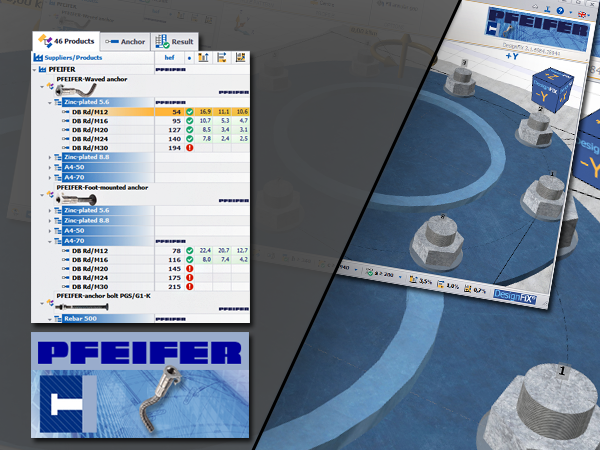
Task: Click the anchor icon in DesignFiX toolbar
Action: pos(548,9)
